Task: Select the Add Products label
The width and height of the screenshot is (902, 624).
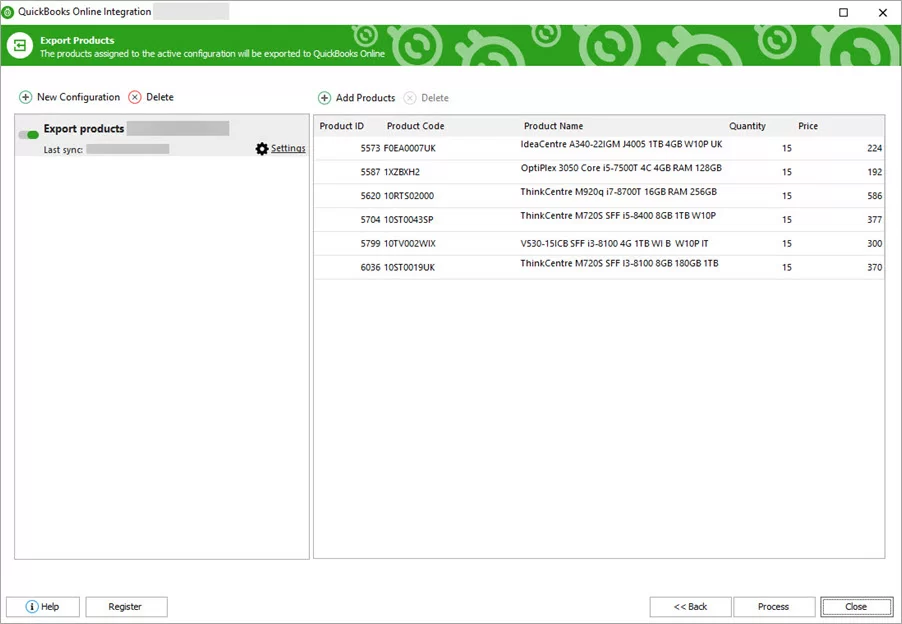Action: coord(365,98)
